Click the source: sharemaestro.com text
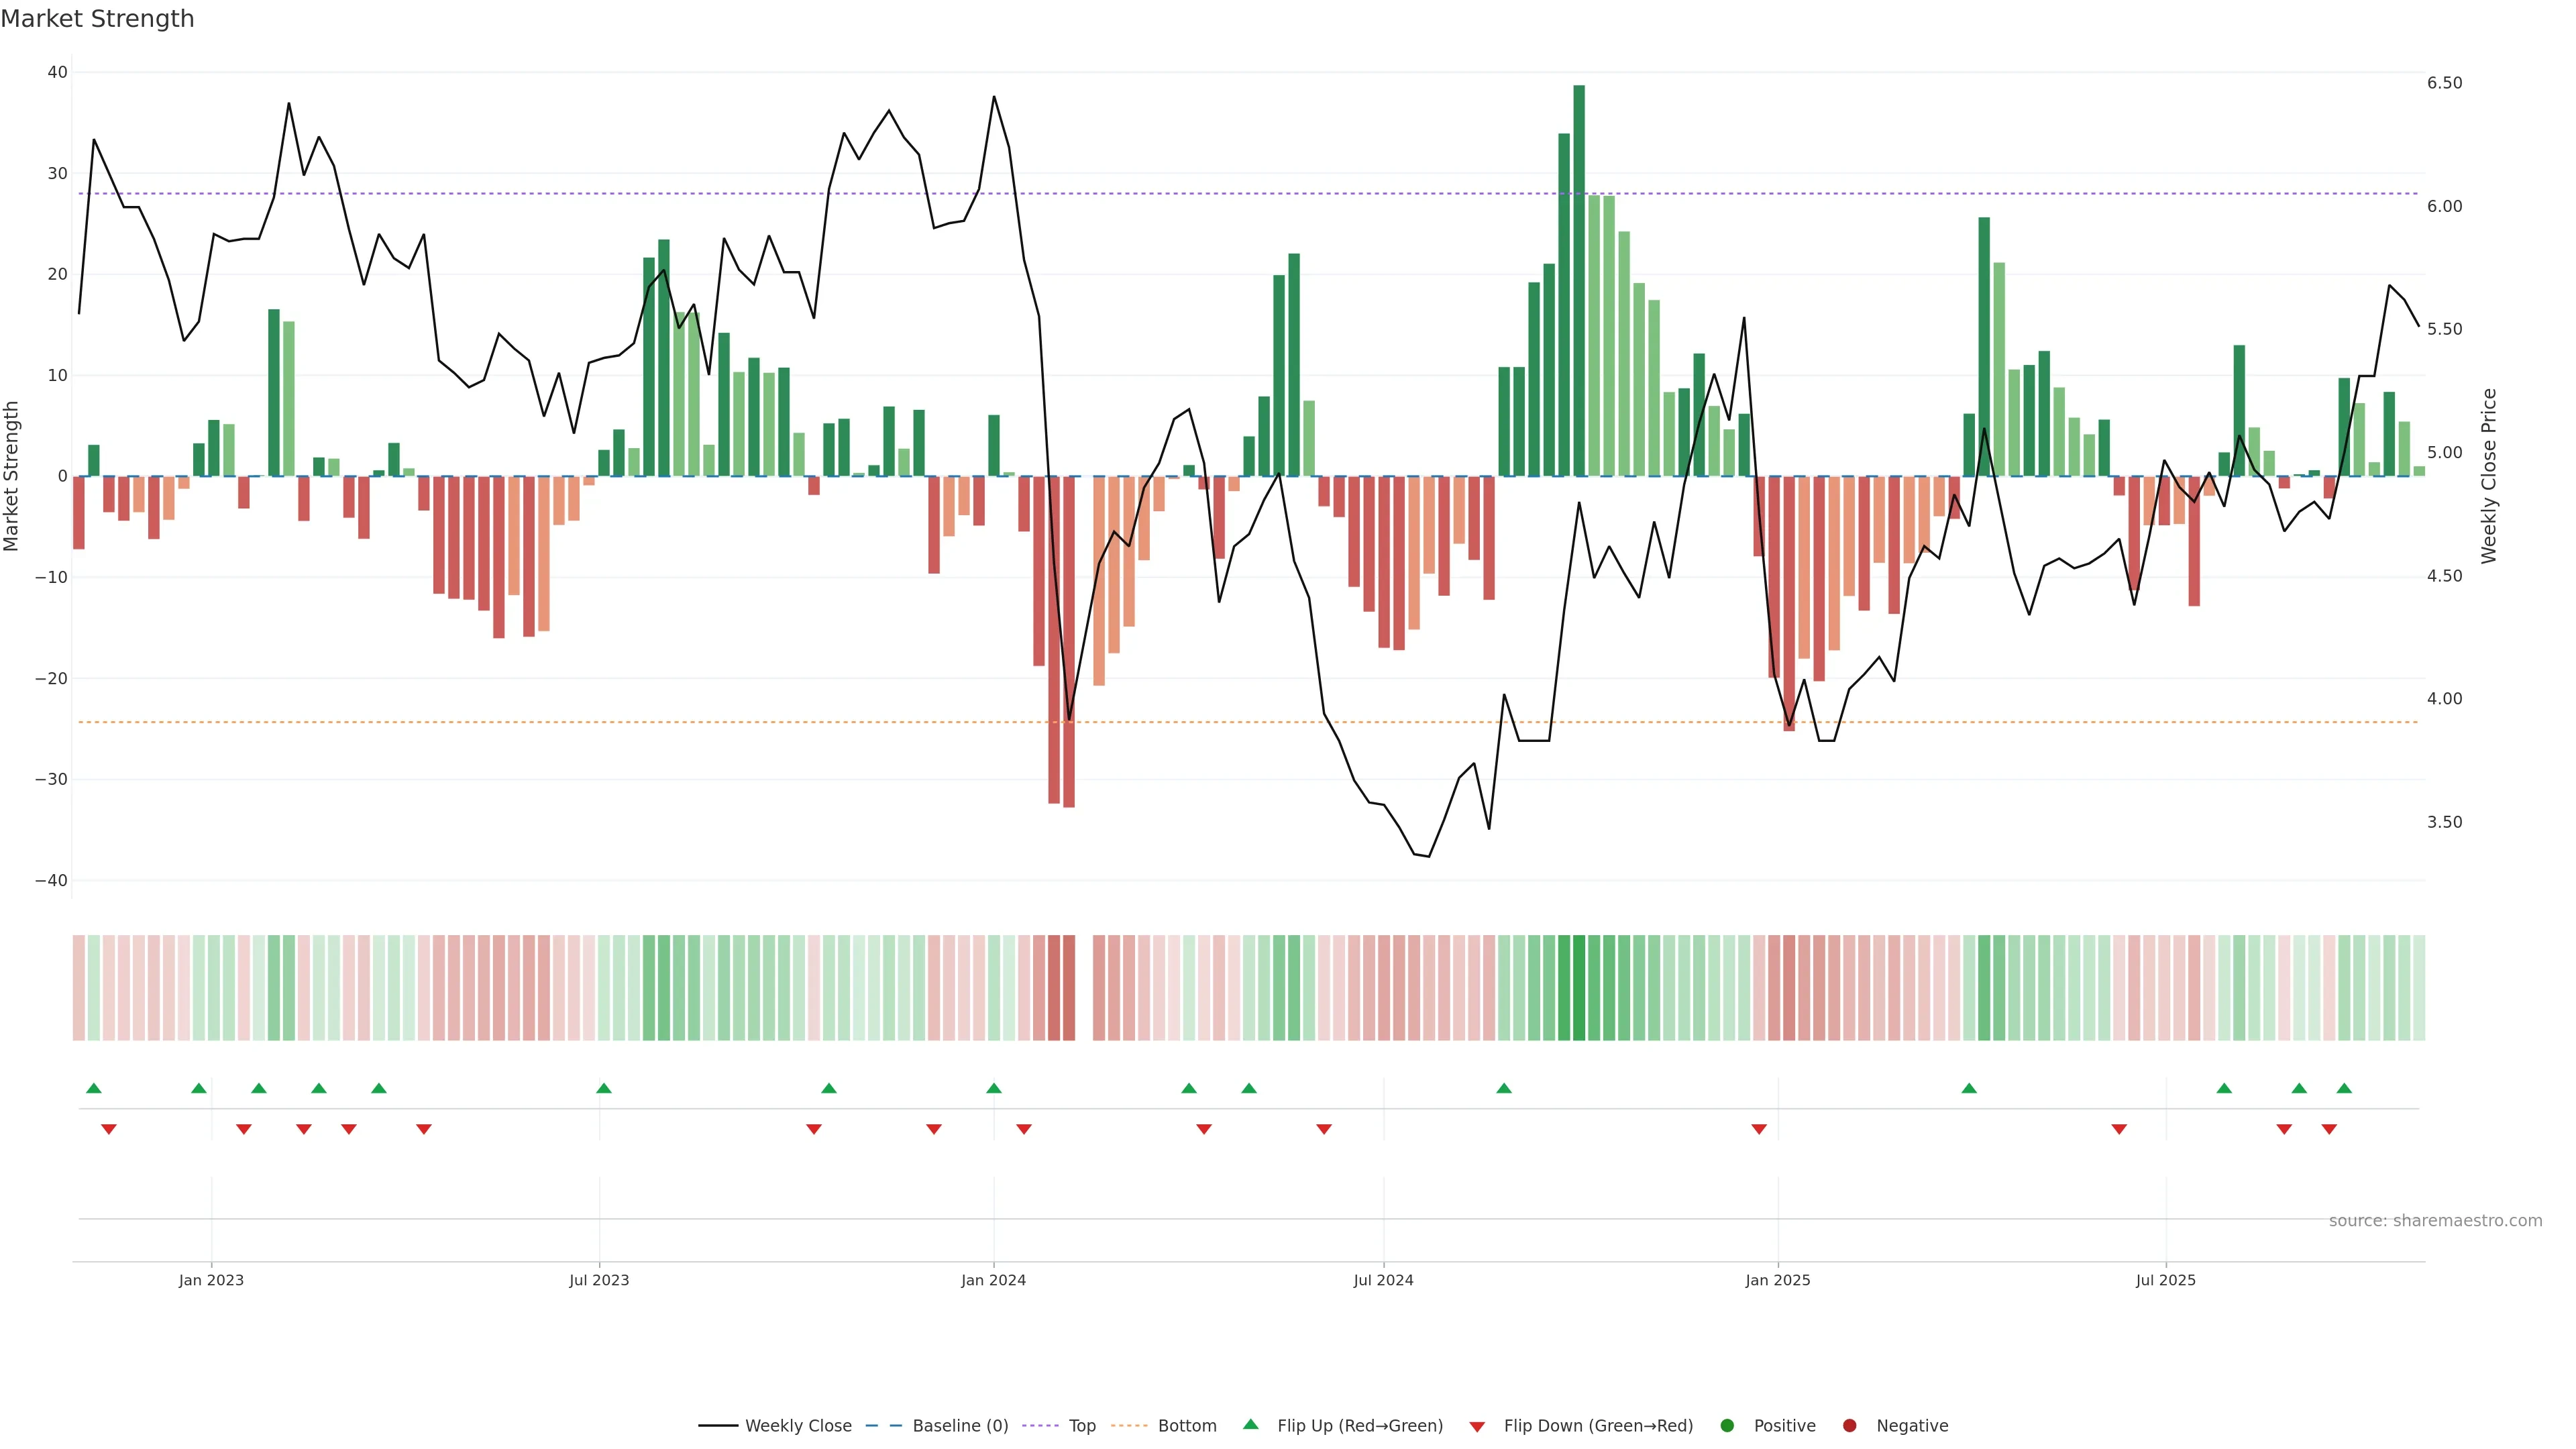 [2435, 1221]
